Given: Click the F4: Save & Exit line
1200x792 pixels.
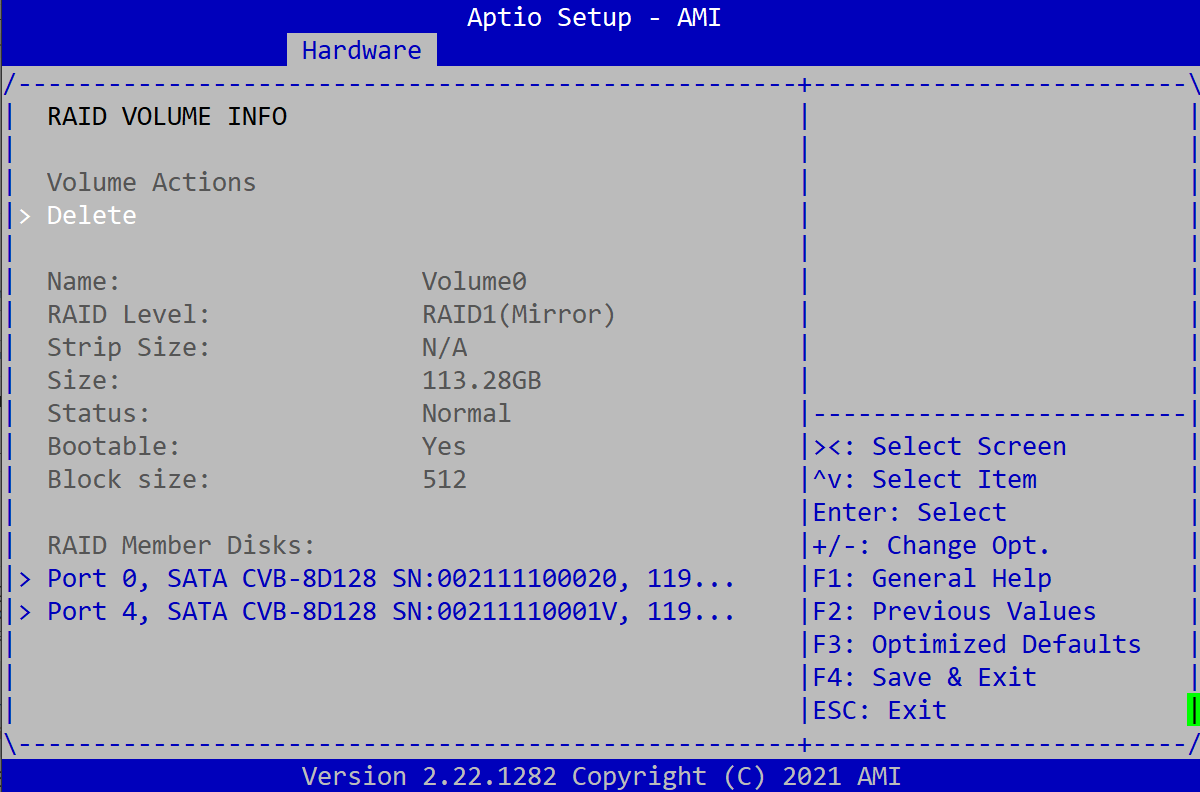Looking at the screenshot, I should coord(925,677).
